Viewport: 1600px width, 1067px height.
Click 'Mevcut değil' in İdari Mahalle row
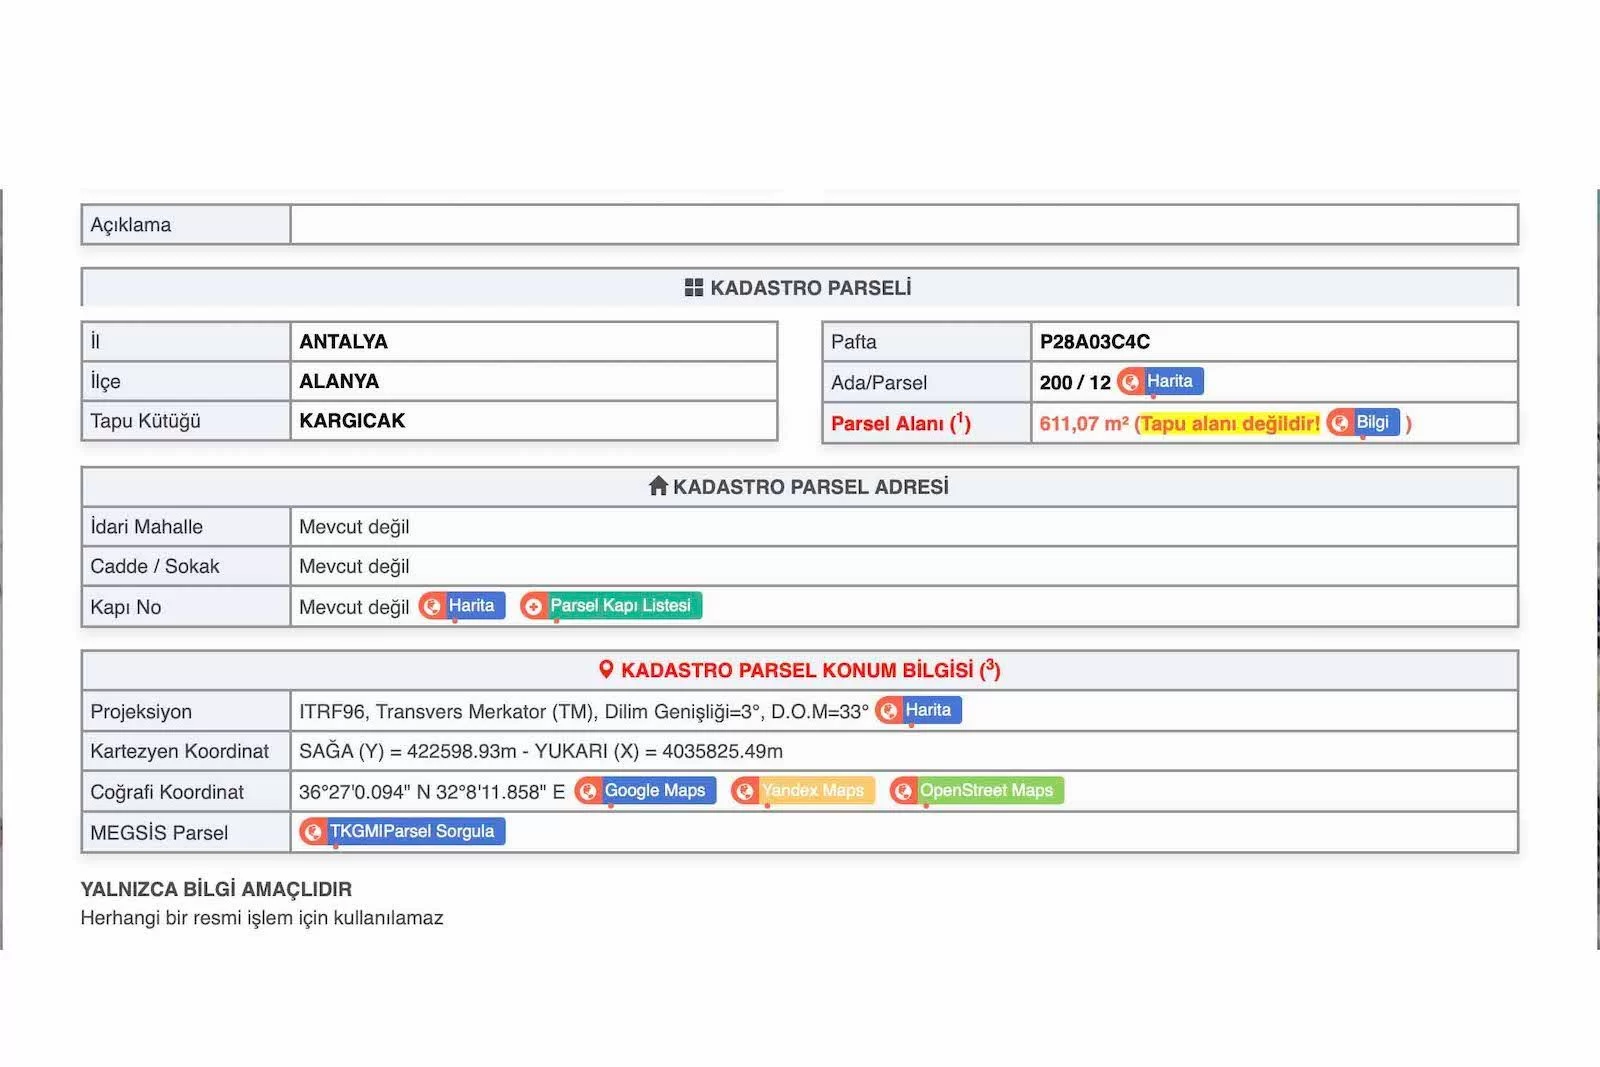(x=354, y=527)
